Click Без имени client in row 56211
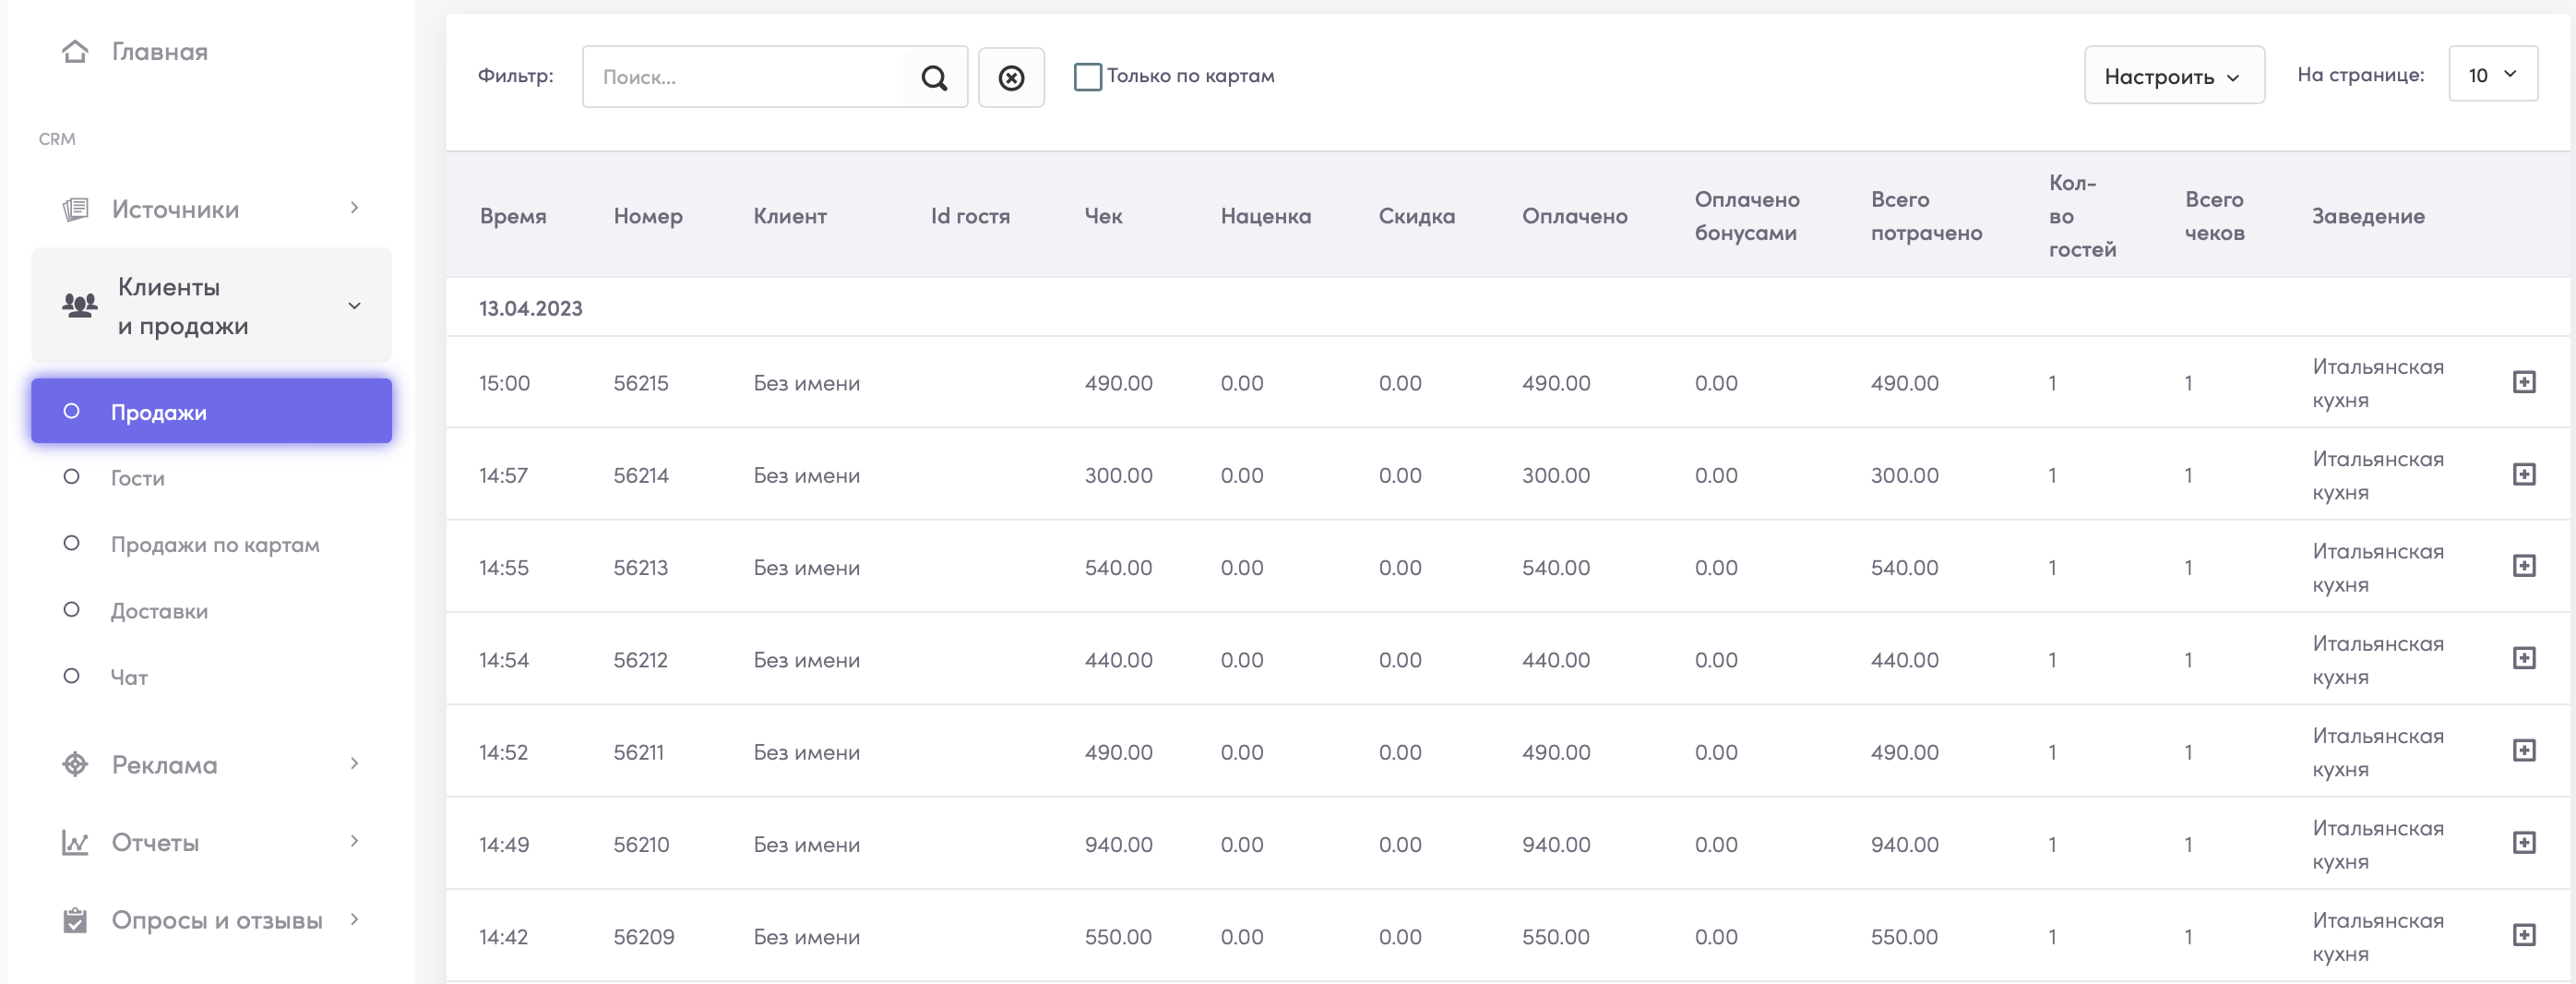 point(806,752)
